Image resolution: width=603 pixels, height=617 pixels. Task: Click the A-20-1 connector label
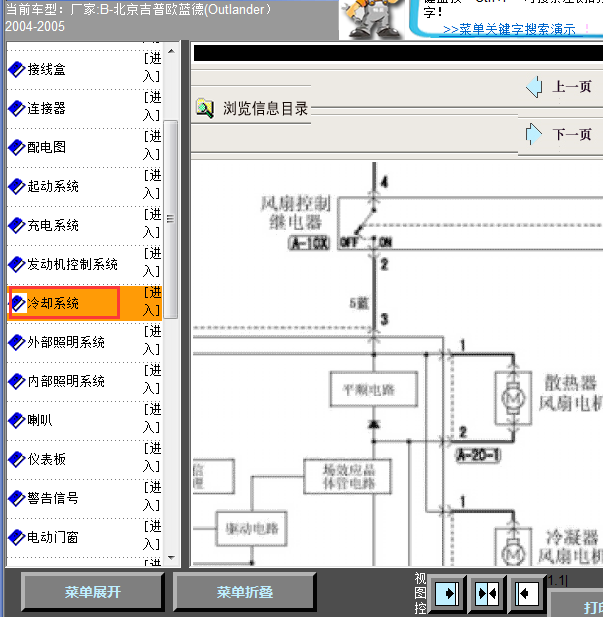click(x=478, y=456)
